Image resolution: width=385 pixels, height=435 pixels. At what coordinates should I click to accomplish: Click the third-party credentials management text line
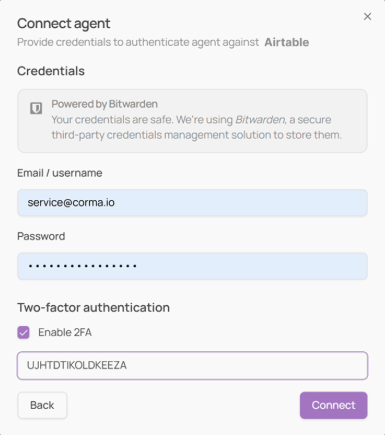[x=197, y=135]
